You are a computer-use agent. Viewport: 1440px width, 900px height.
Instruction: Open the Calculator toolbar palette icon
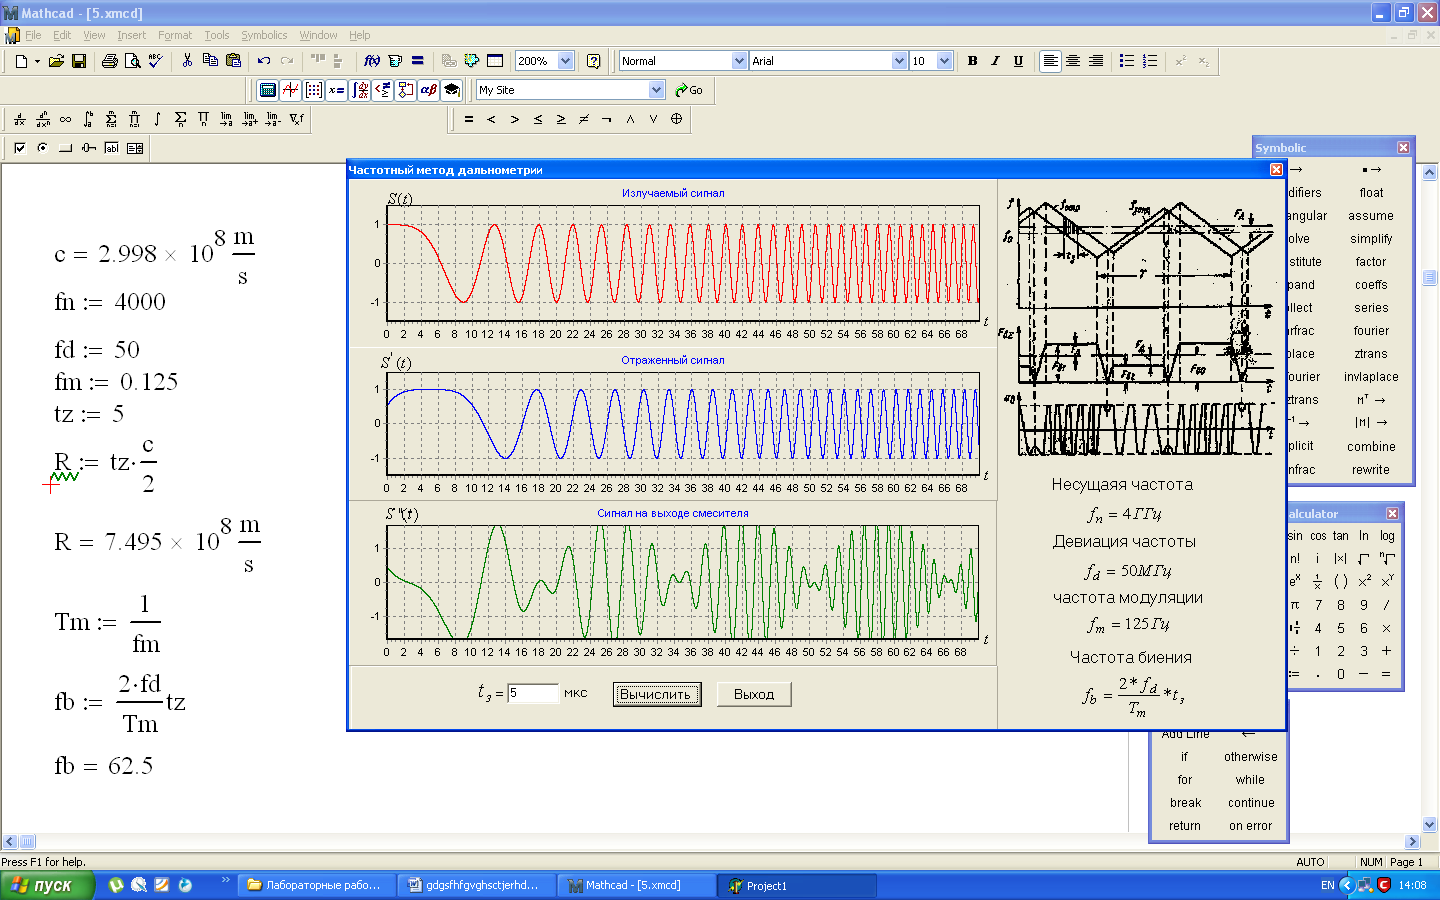point(267,90)
